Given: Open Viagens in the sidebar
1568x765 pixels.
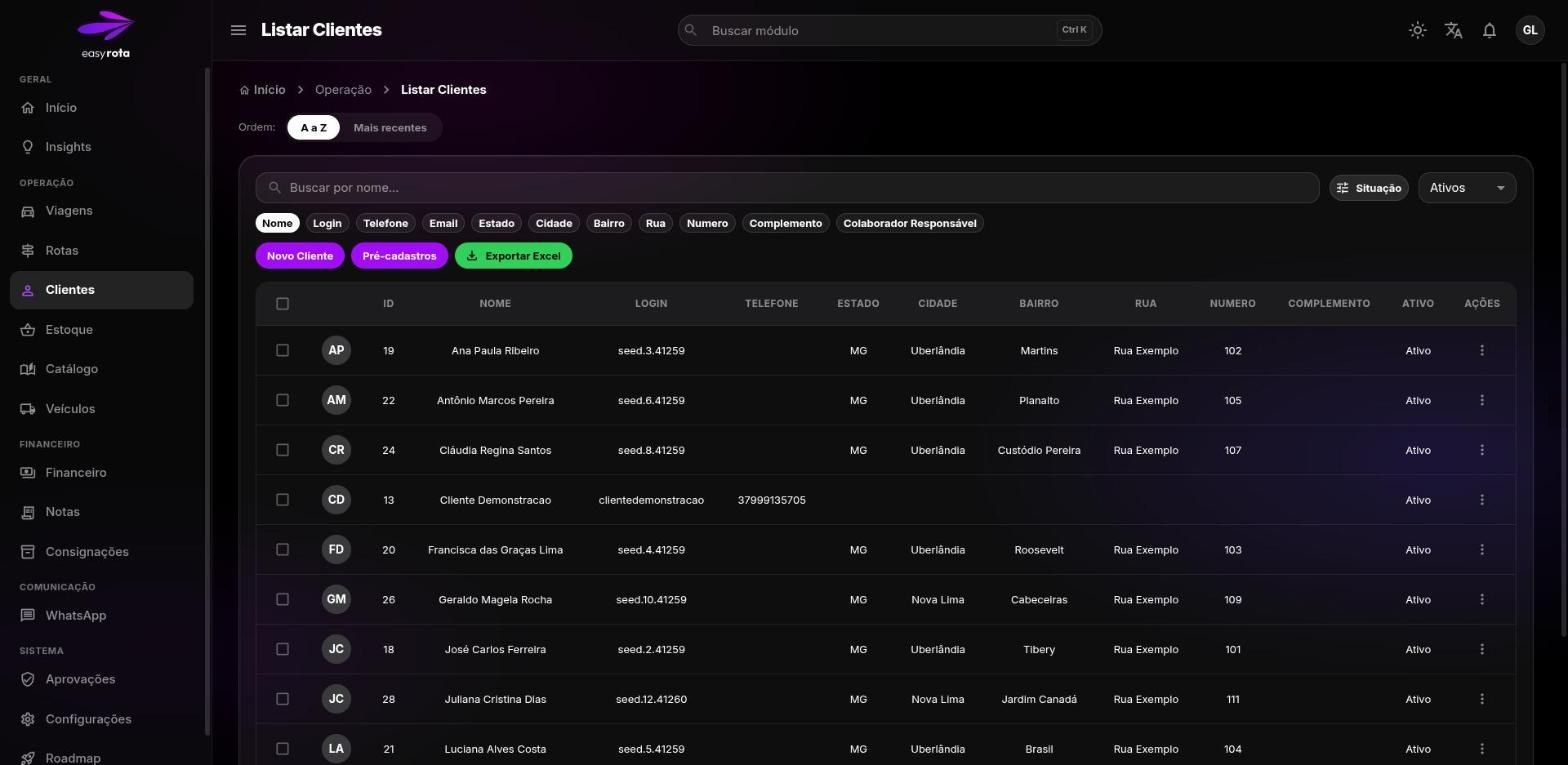Looking at the screenshot, I should 101,211.
